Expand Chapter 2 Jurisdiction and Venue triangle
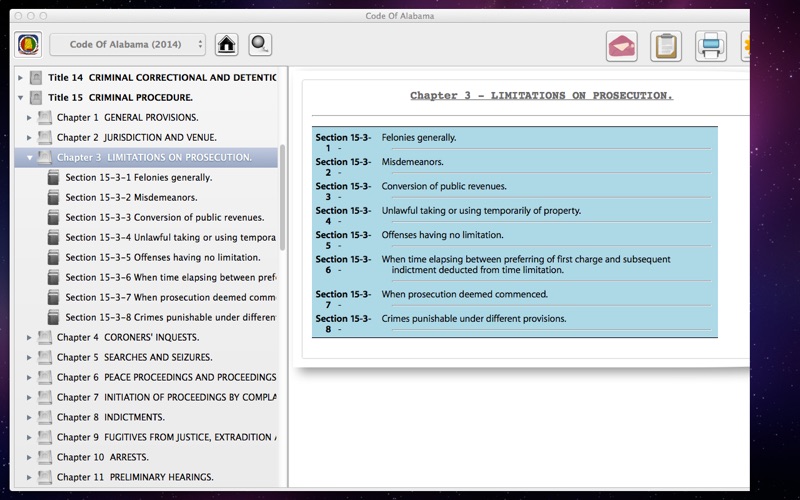800x500 pixels. point(29,137)
